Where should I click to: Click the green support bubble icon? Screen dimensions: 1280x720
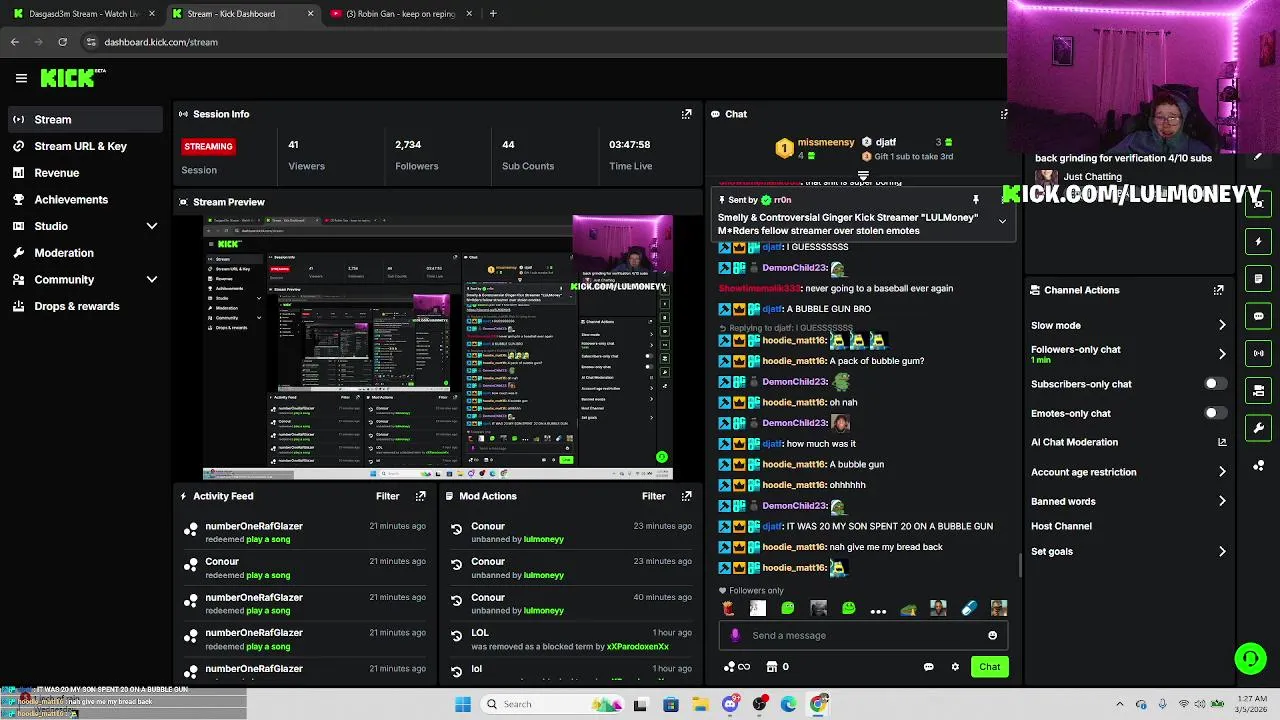point(1250,658)
